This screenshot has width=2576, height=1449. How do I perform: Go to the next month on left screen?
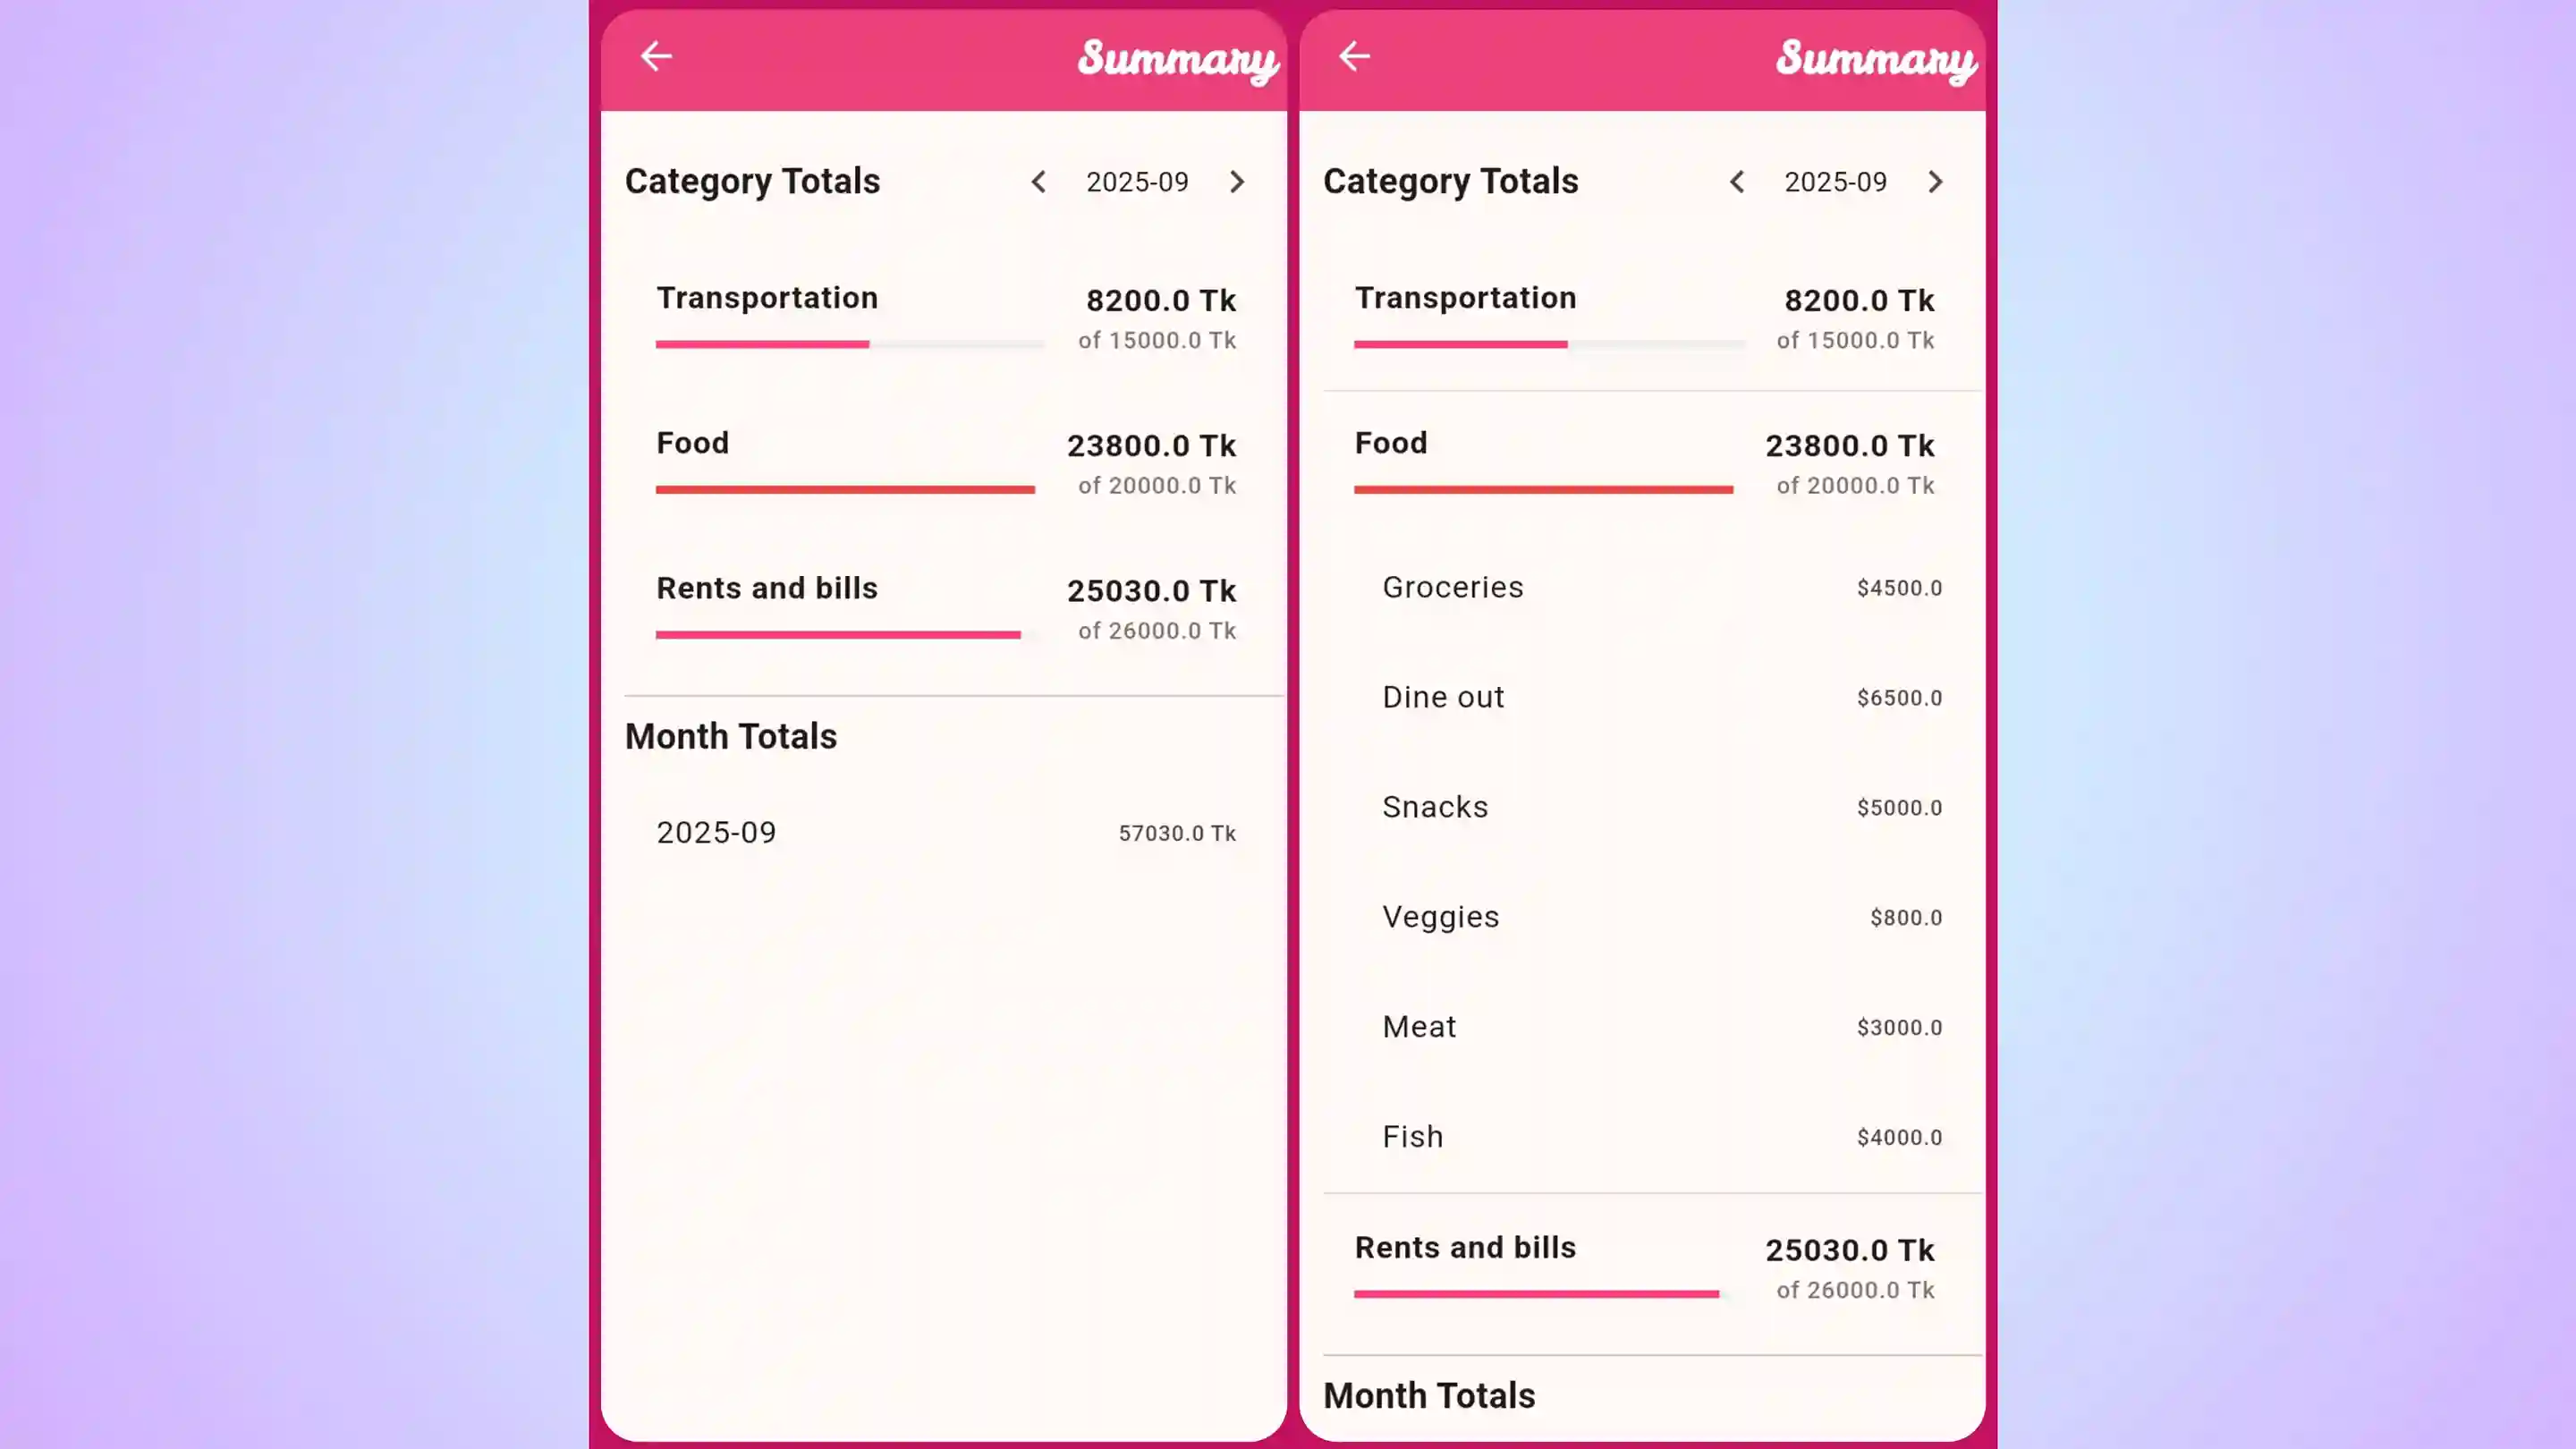(1238, 182)
